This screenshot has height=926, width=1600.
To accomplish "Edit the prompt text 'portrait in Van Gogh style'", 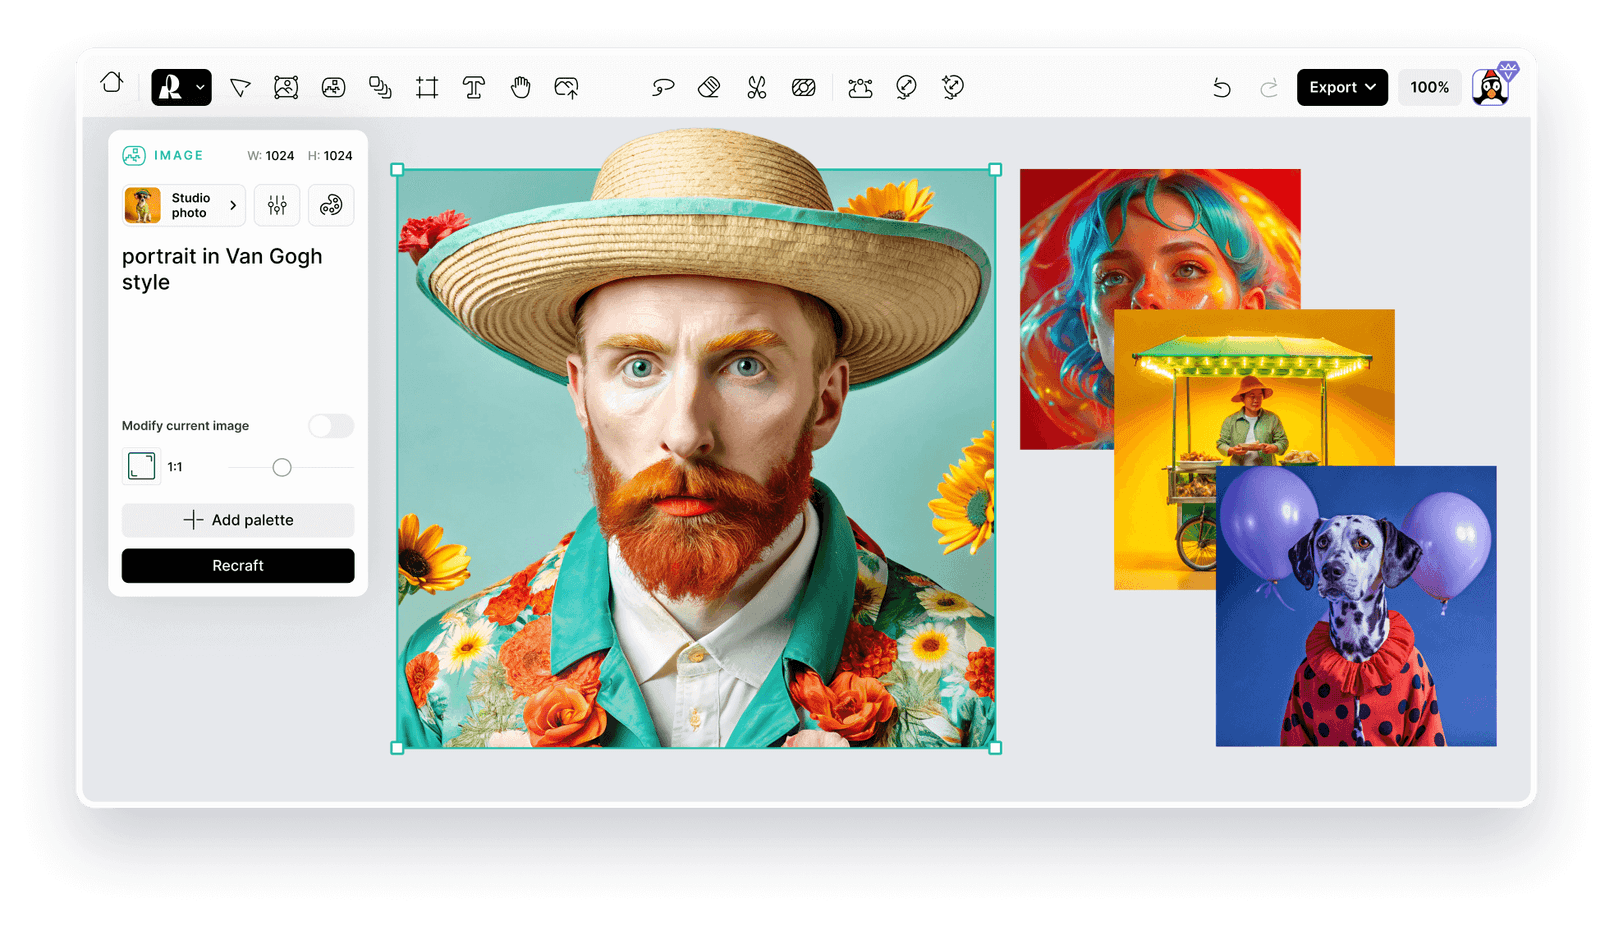I will pyautogui.click(x=222, y=269).
